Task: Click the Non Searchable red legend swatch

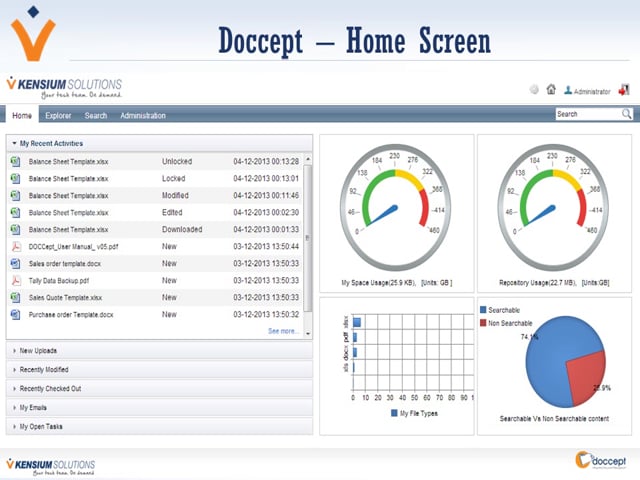Action: (x=484, y=322)
